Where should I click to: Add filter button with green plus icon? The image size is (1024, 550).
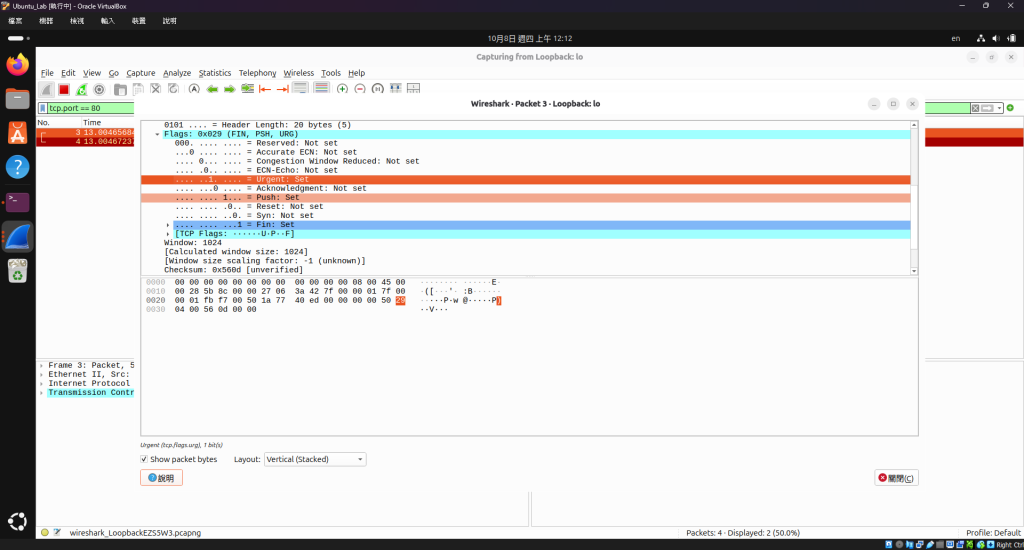coord(1010,108)
